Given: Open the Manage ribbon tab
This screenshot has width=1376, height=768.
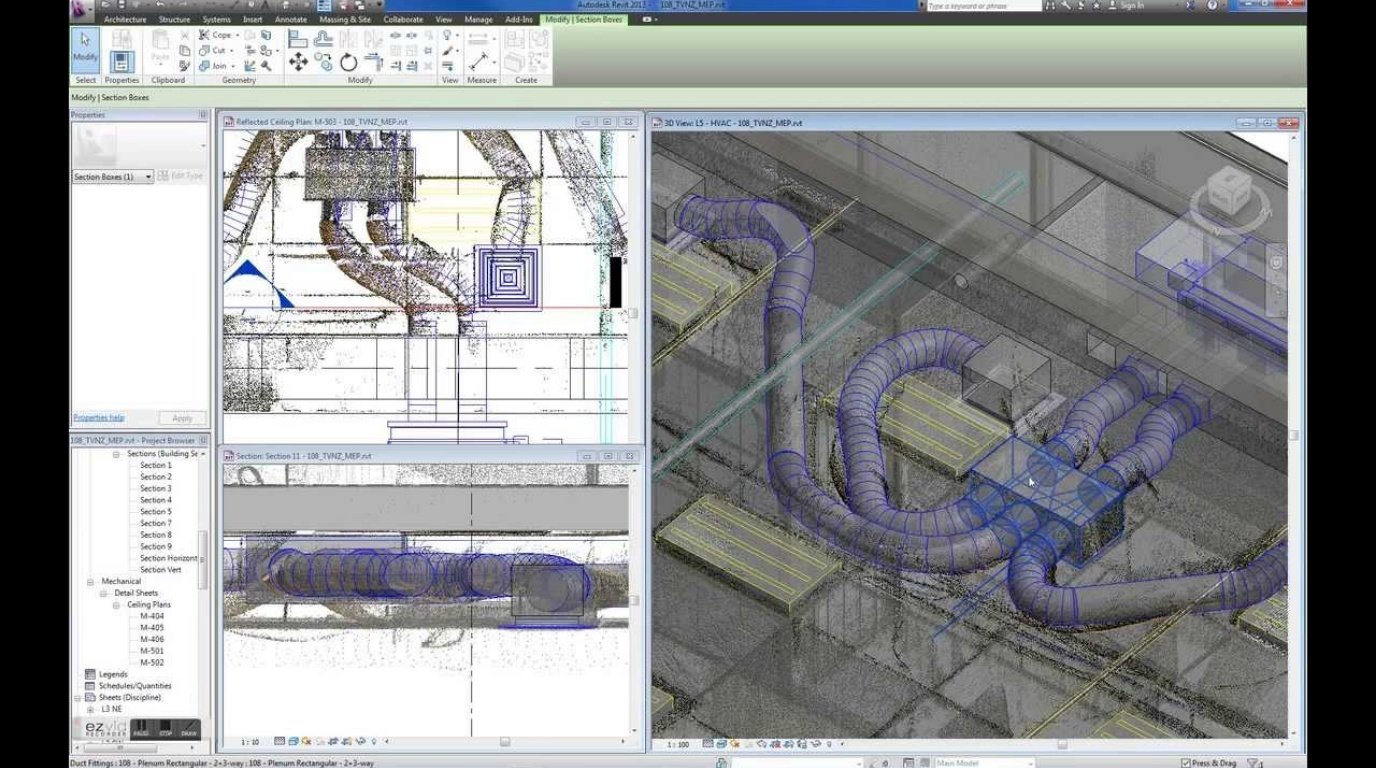Looking at the screenshot, I should [478, 19].
